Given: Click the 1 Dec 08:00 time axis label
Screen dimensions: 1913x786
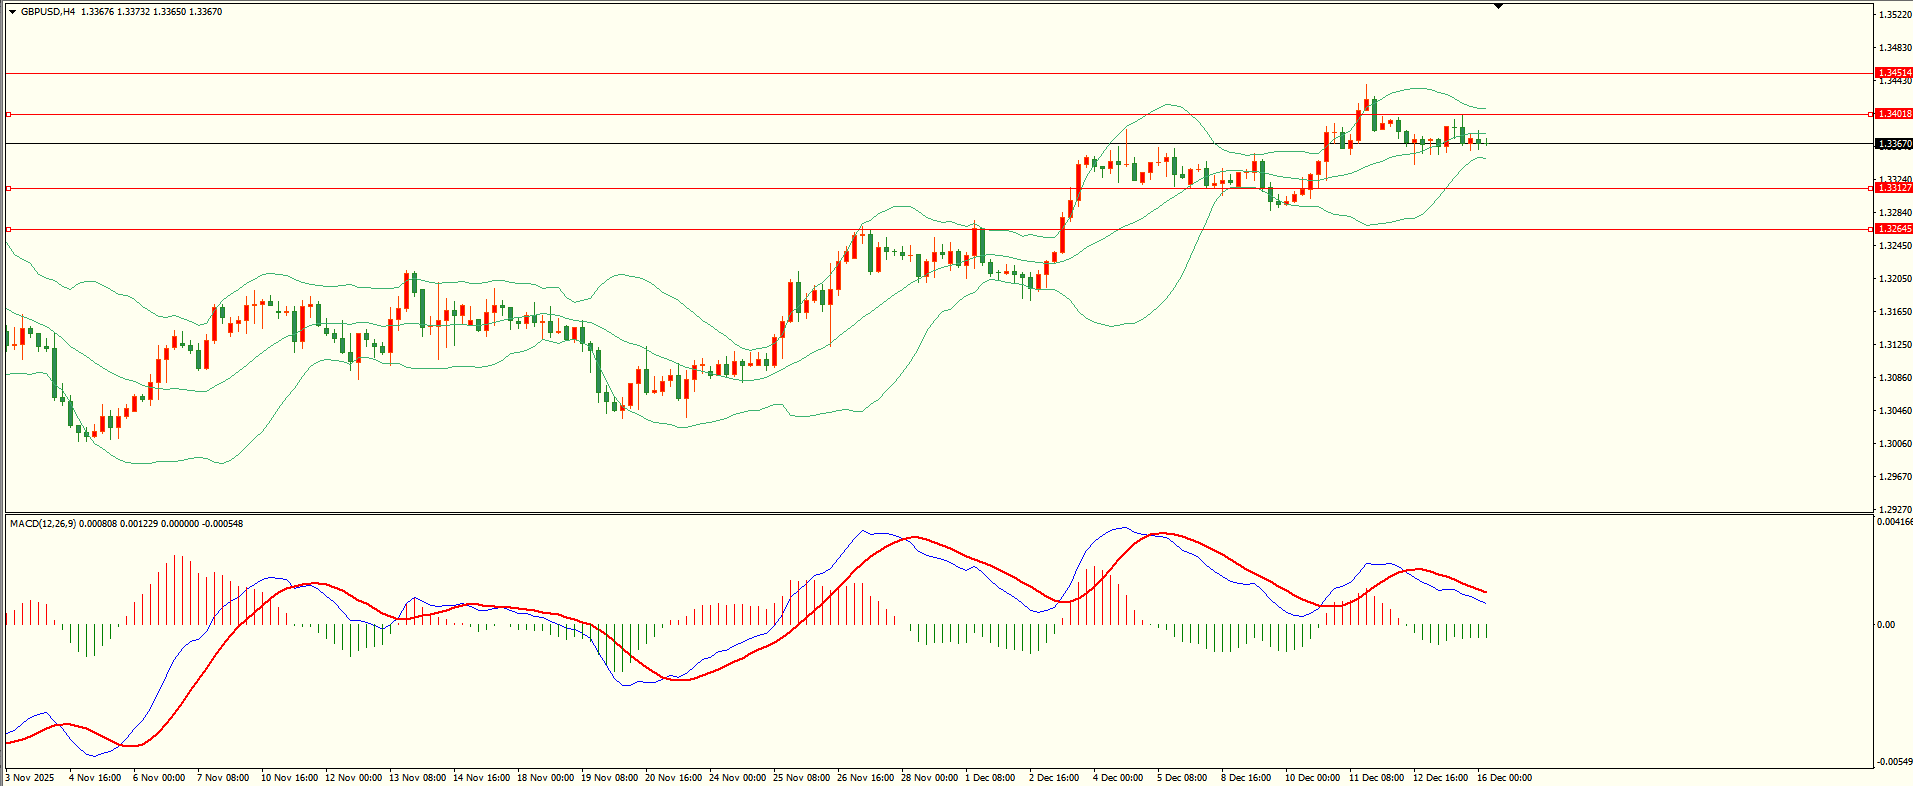Looking at the screenshot, I should coord(990,778).
